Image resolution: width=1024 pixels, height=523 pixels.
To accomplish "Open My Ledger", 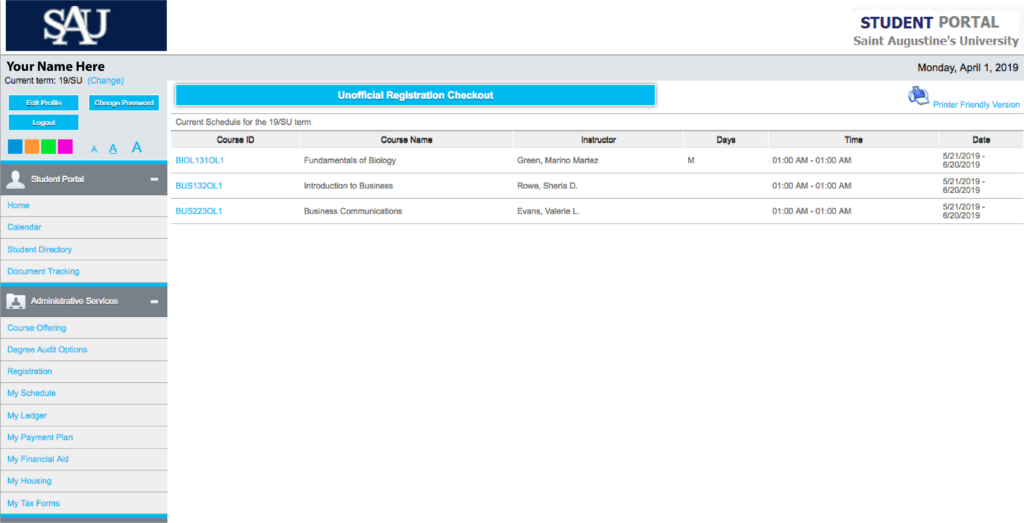I will pos(84,415).
